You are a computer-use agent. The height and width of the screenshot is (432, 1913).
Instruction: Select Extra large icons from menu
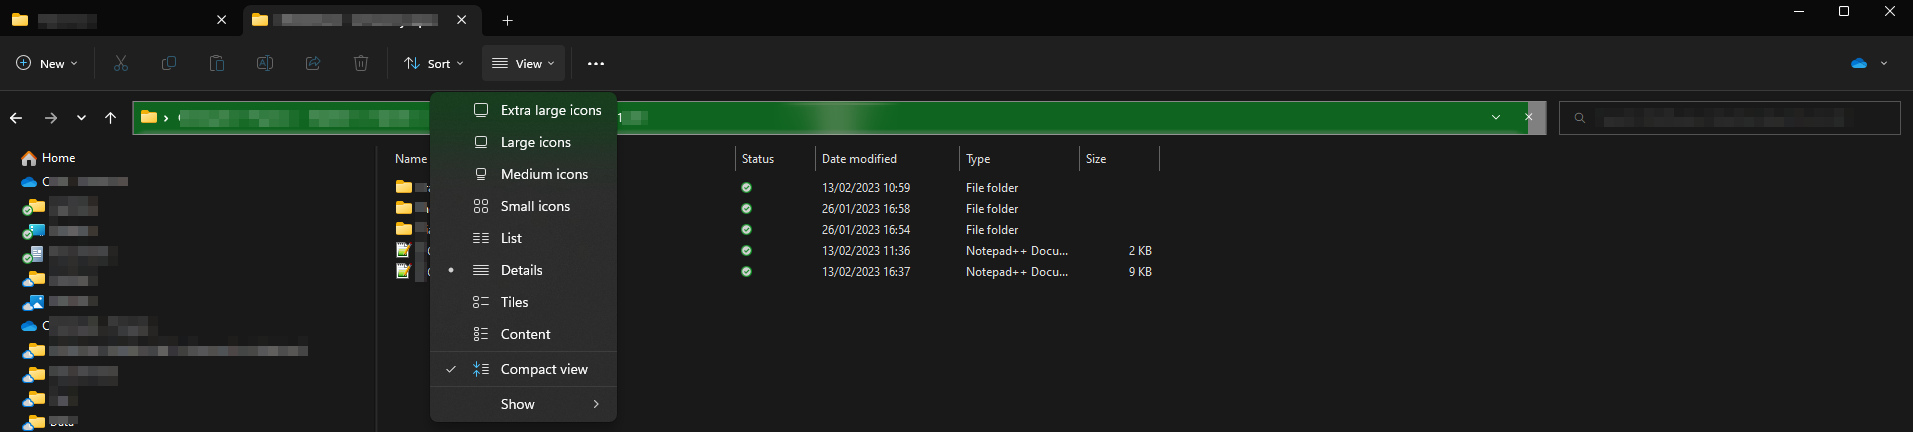click(550, 110)
